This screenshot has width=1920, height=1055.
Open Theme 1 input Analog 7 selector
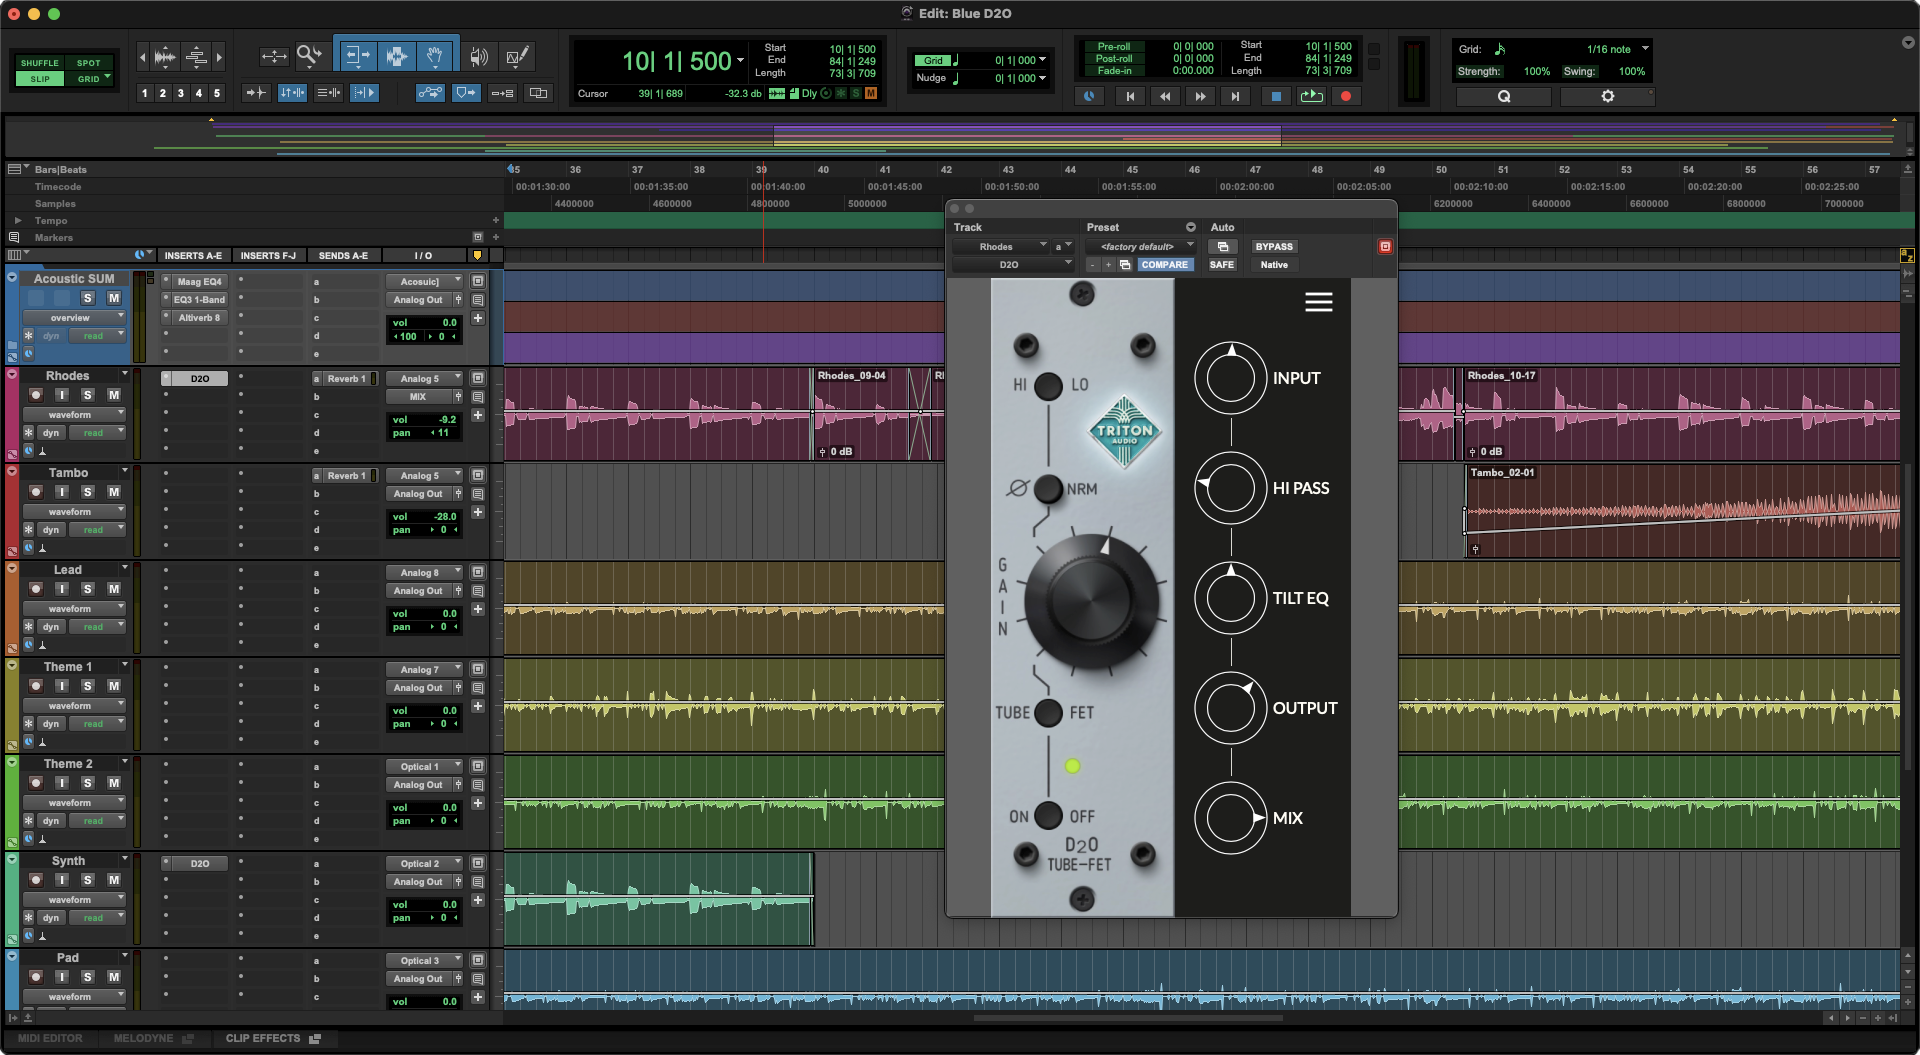[425, 670]
